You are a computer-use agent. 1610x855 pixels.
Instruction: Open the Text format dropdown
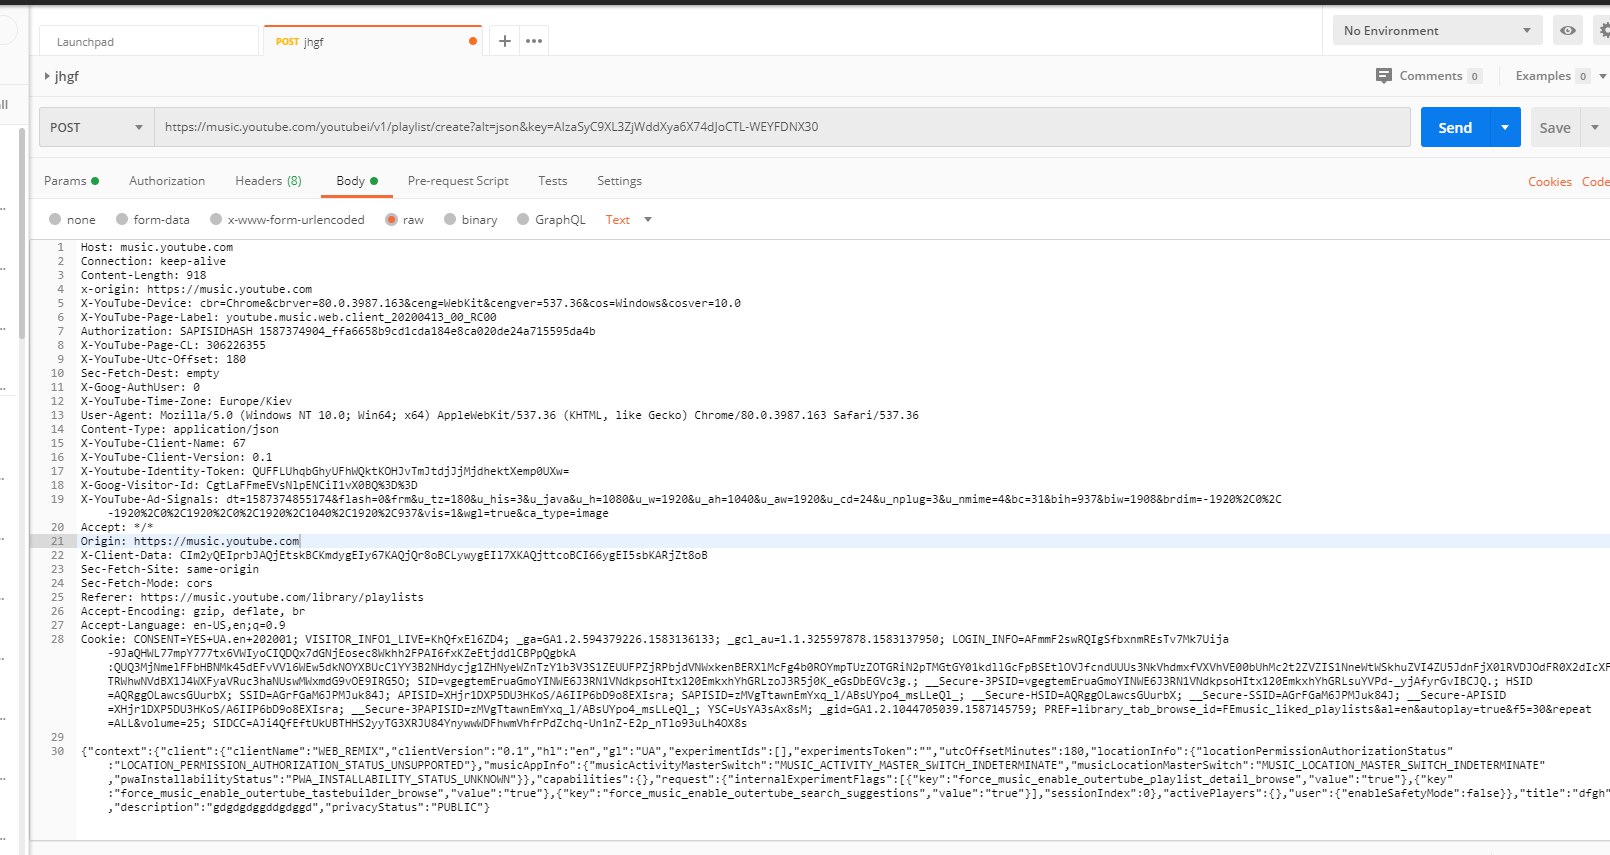629,220
